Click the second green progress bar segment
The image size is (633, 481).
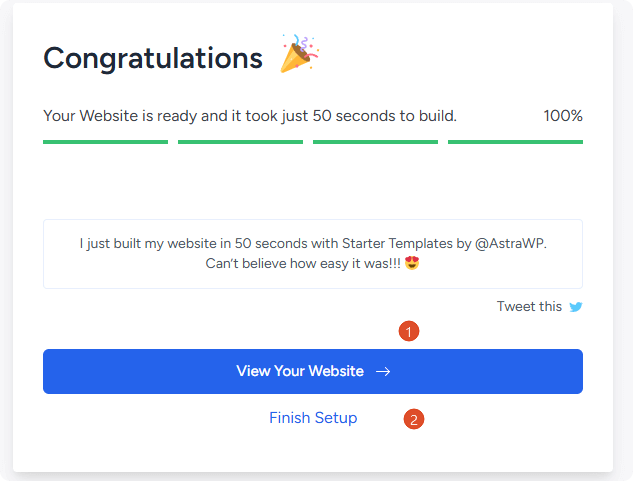(240, 142)
